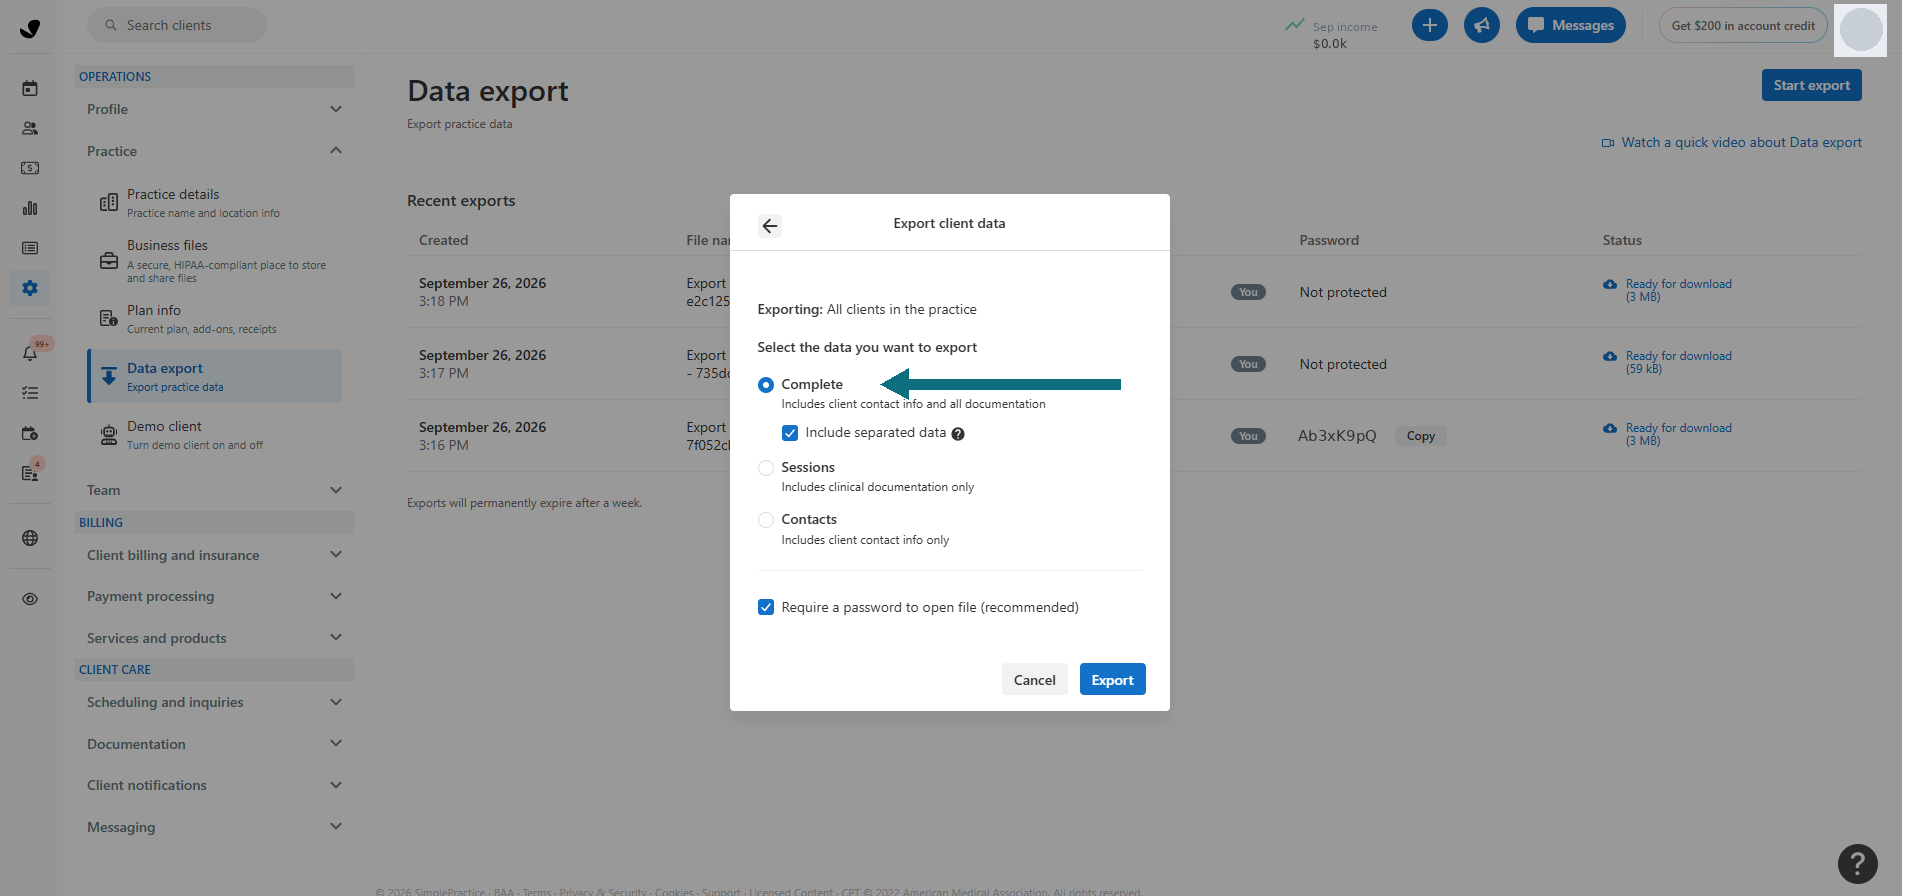Image resolution: width=1906 pixels, height=896 pixels.
Task: Click the Plan info document icon
Action: 109,318
